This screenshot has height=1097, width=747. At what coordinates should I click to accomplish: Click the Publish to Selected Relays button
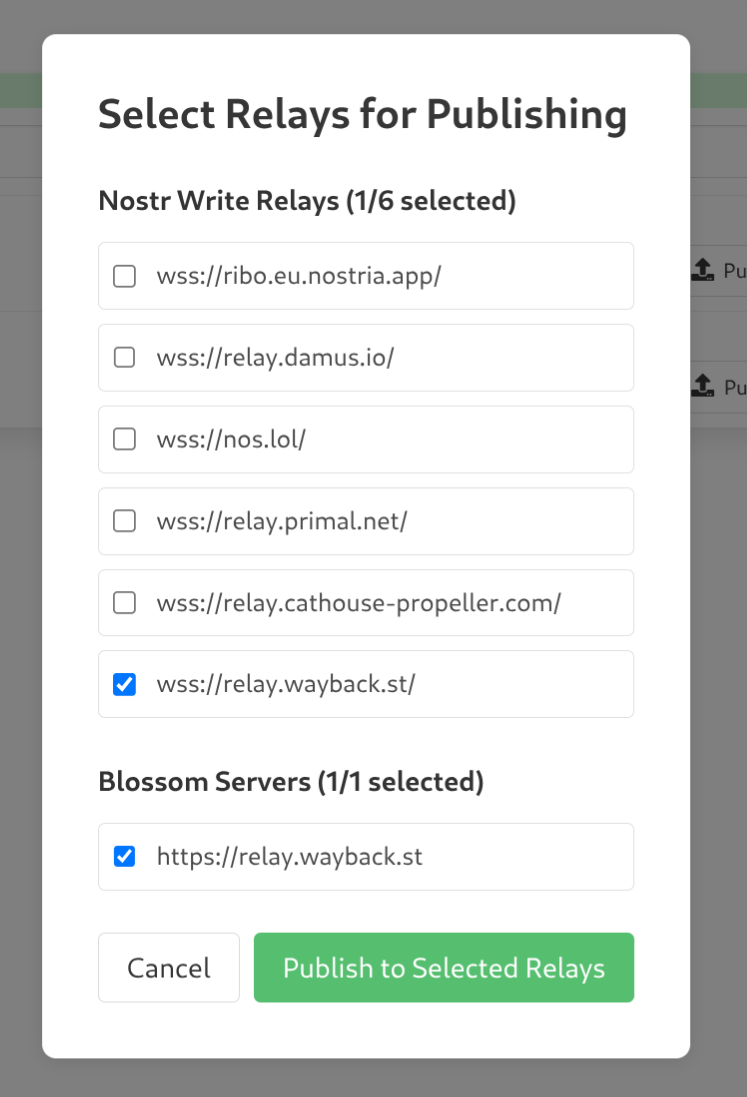pyautogui.click(x=444, y=968)
